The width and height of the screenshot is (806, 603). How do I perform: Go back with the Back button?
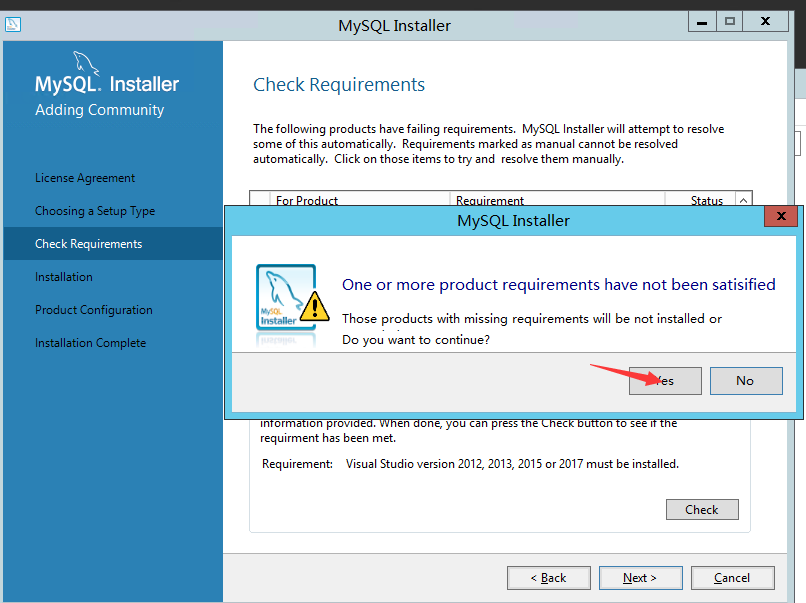[x=548, y=578]
